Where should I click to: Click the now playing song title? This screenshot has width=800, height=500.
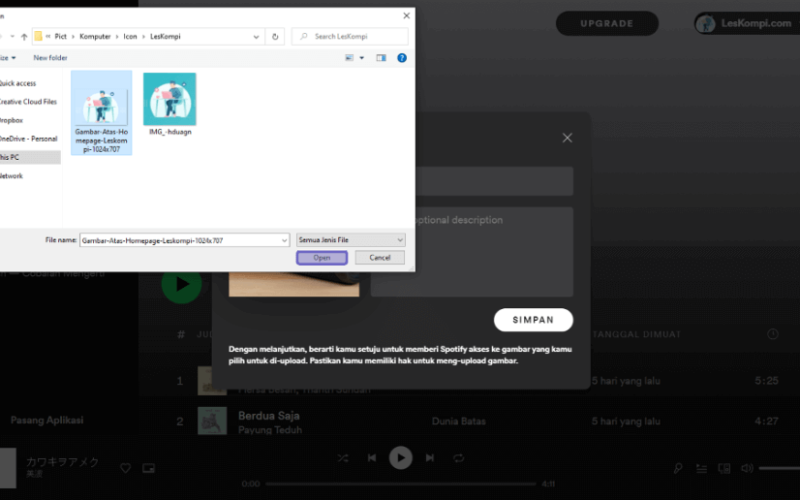pyautogui.click(x=62, y=462)
